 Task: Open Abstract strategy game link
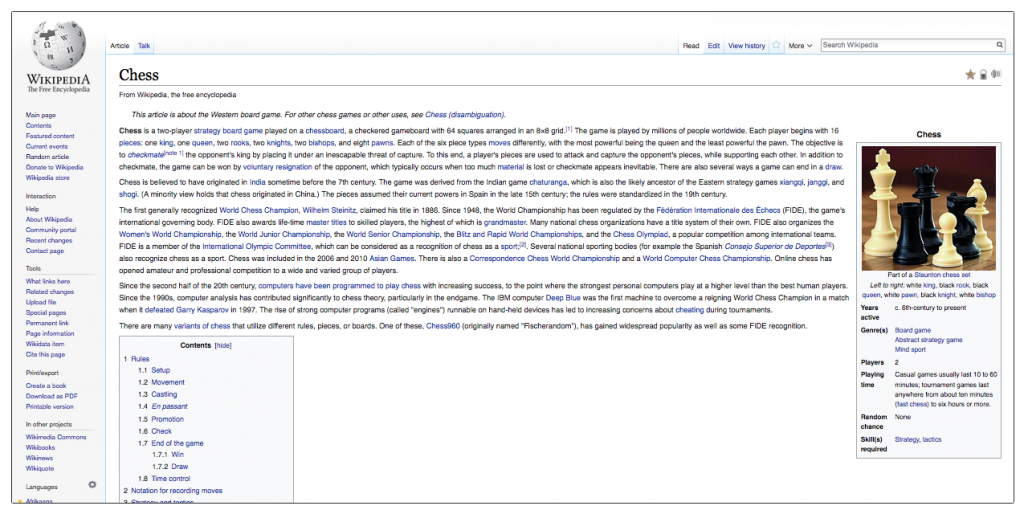click(929, 340)
